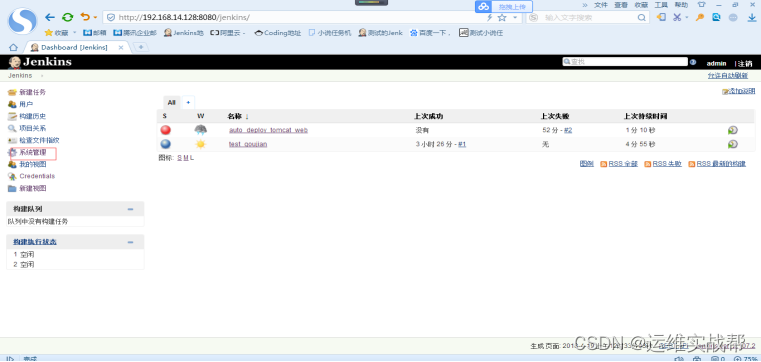Open address bar dropdown arrow
Viewport: 761px width, 362px height.
coord(515,17)
